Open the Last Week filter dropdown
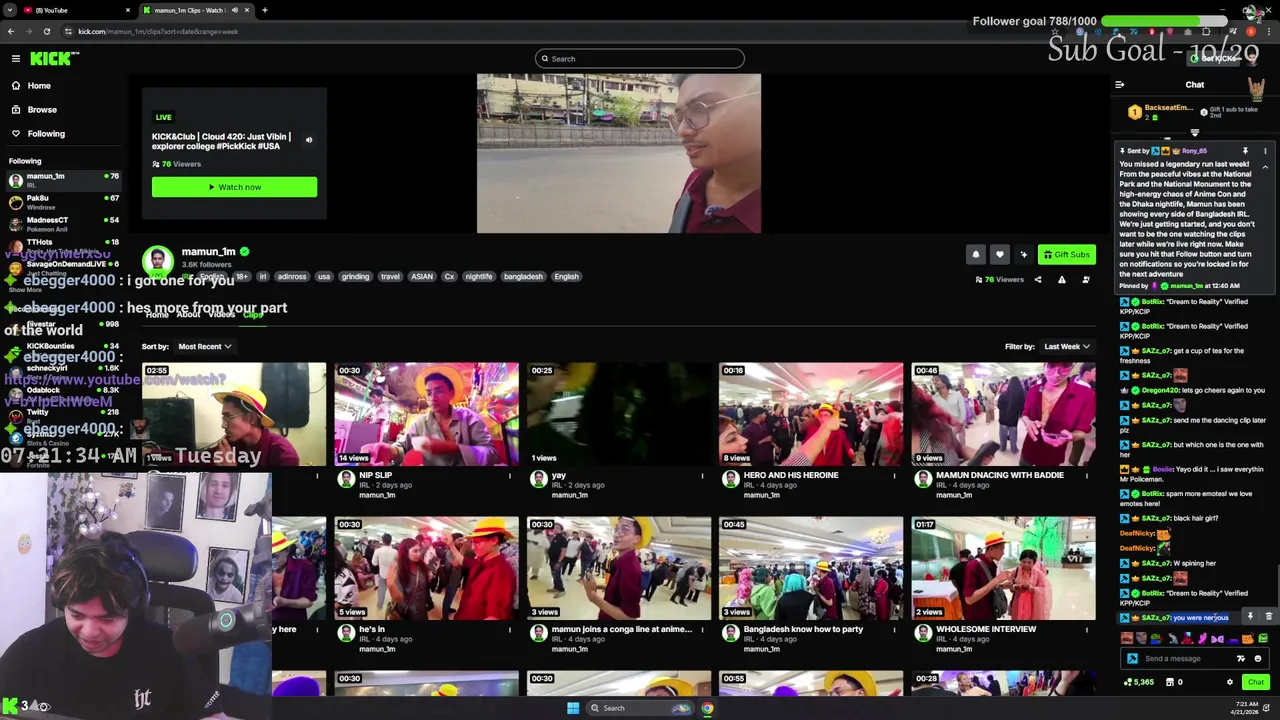 (1067, 347)
